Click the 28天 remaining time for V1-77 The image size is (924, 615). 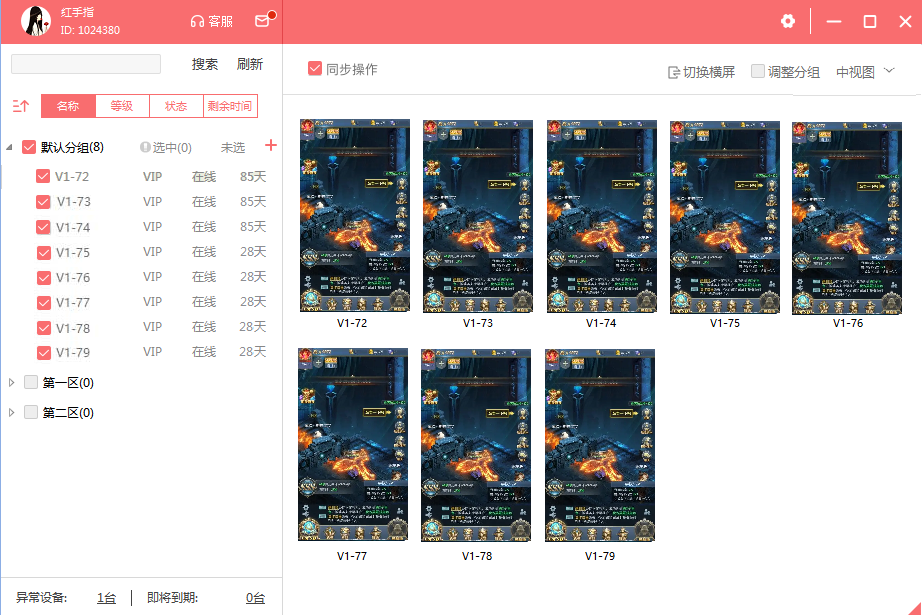click(253, 302)
